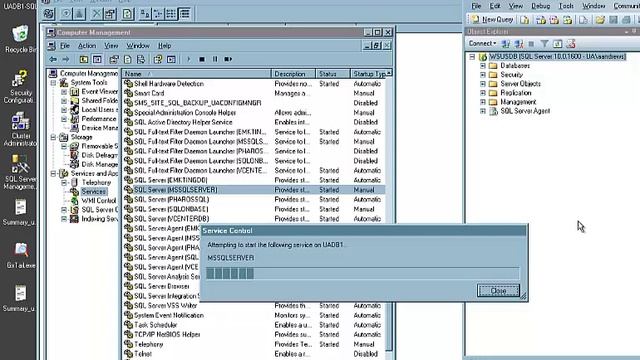
Task: Click Back arrow in Computer Management toolbar
Action: click(53, 59)
